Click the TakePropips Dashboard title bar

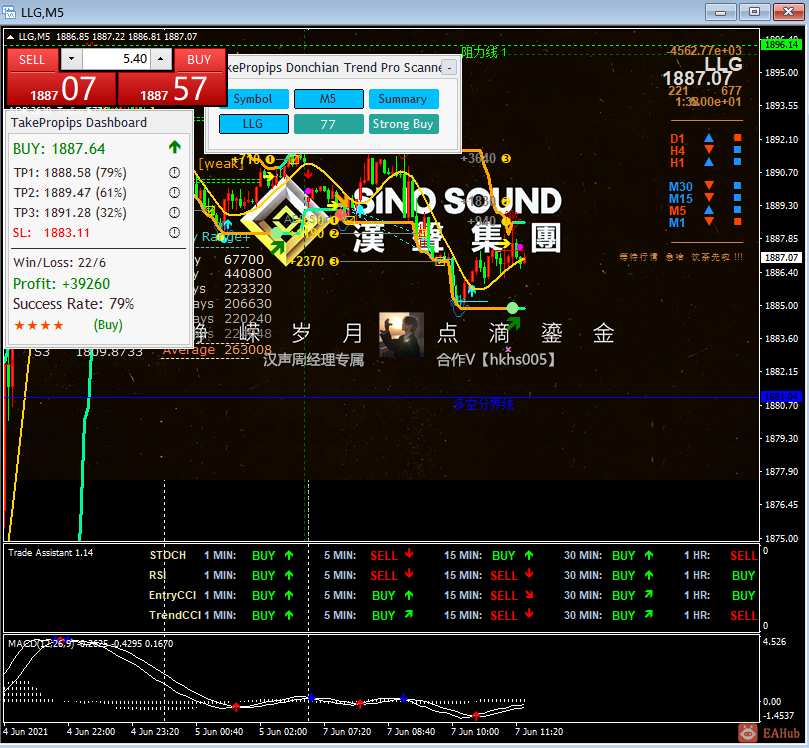click(99, 122)
